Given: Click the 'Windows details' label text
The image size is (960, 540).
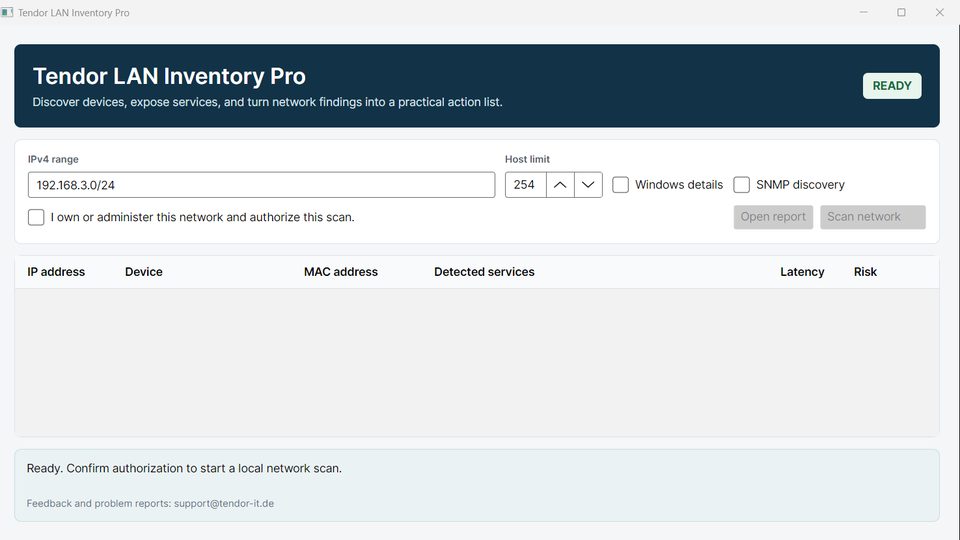Looking at the screenshot, I should [x=679, y=185].
